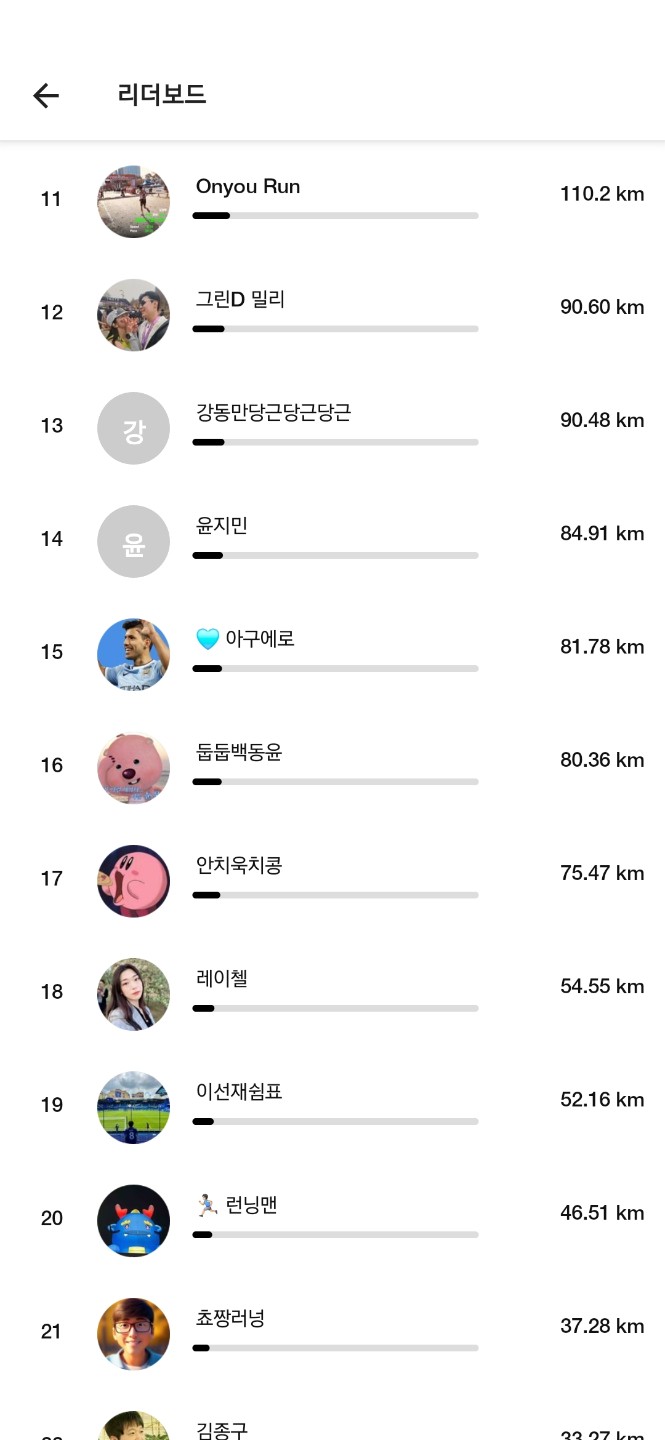Image resolution: width=665 pixels, height=1440 pixels.
Task: Open 아구에로's soccer player avatar
Action: pyautogui.click(x=133, y=654)
